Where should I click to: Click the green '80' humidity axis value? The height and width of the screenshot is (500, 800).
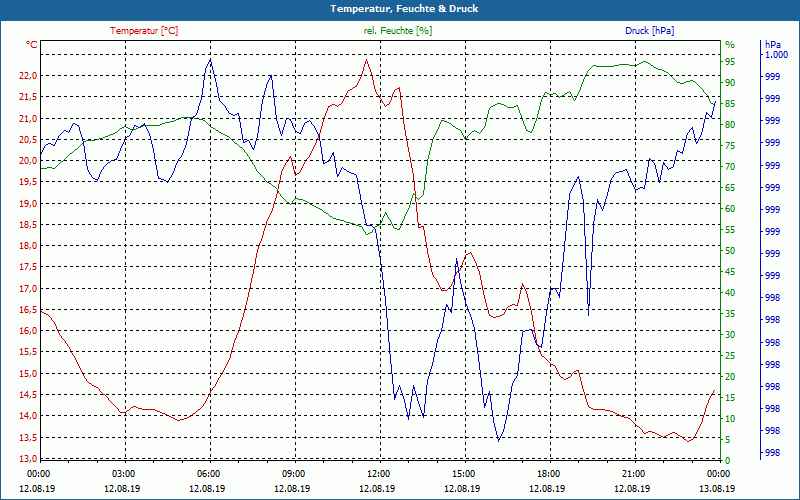click(730, 125)
